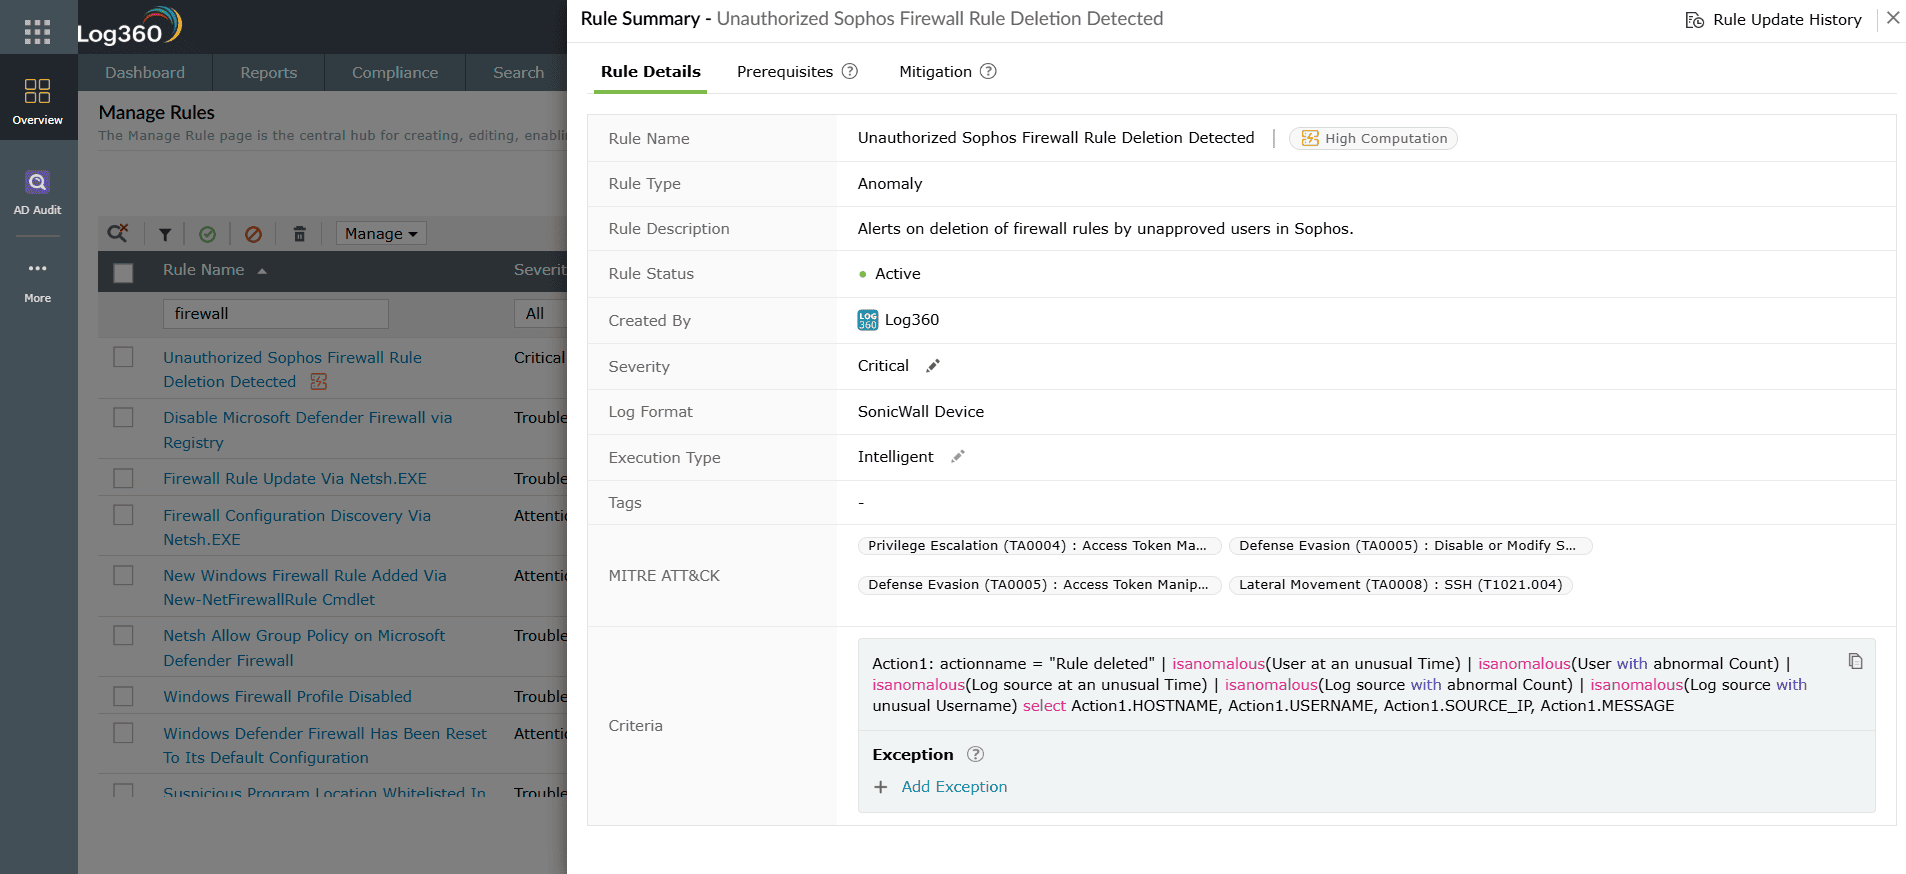The width and height of the screenshot is (1906, 874).
Task: Toggle the select-all rules checkbox
Action: (123, 272)
